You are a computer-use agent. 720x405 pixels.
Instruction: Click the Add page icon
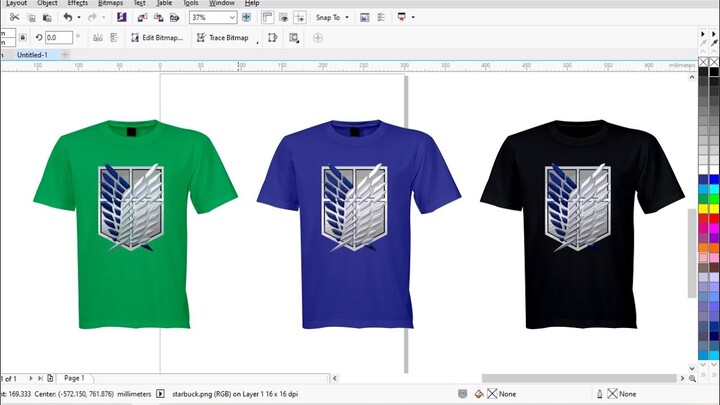[50, 378]
